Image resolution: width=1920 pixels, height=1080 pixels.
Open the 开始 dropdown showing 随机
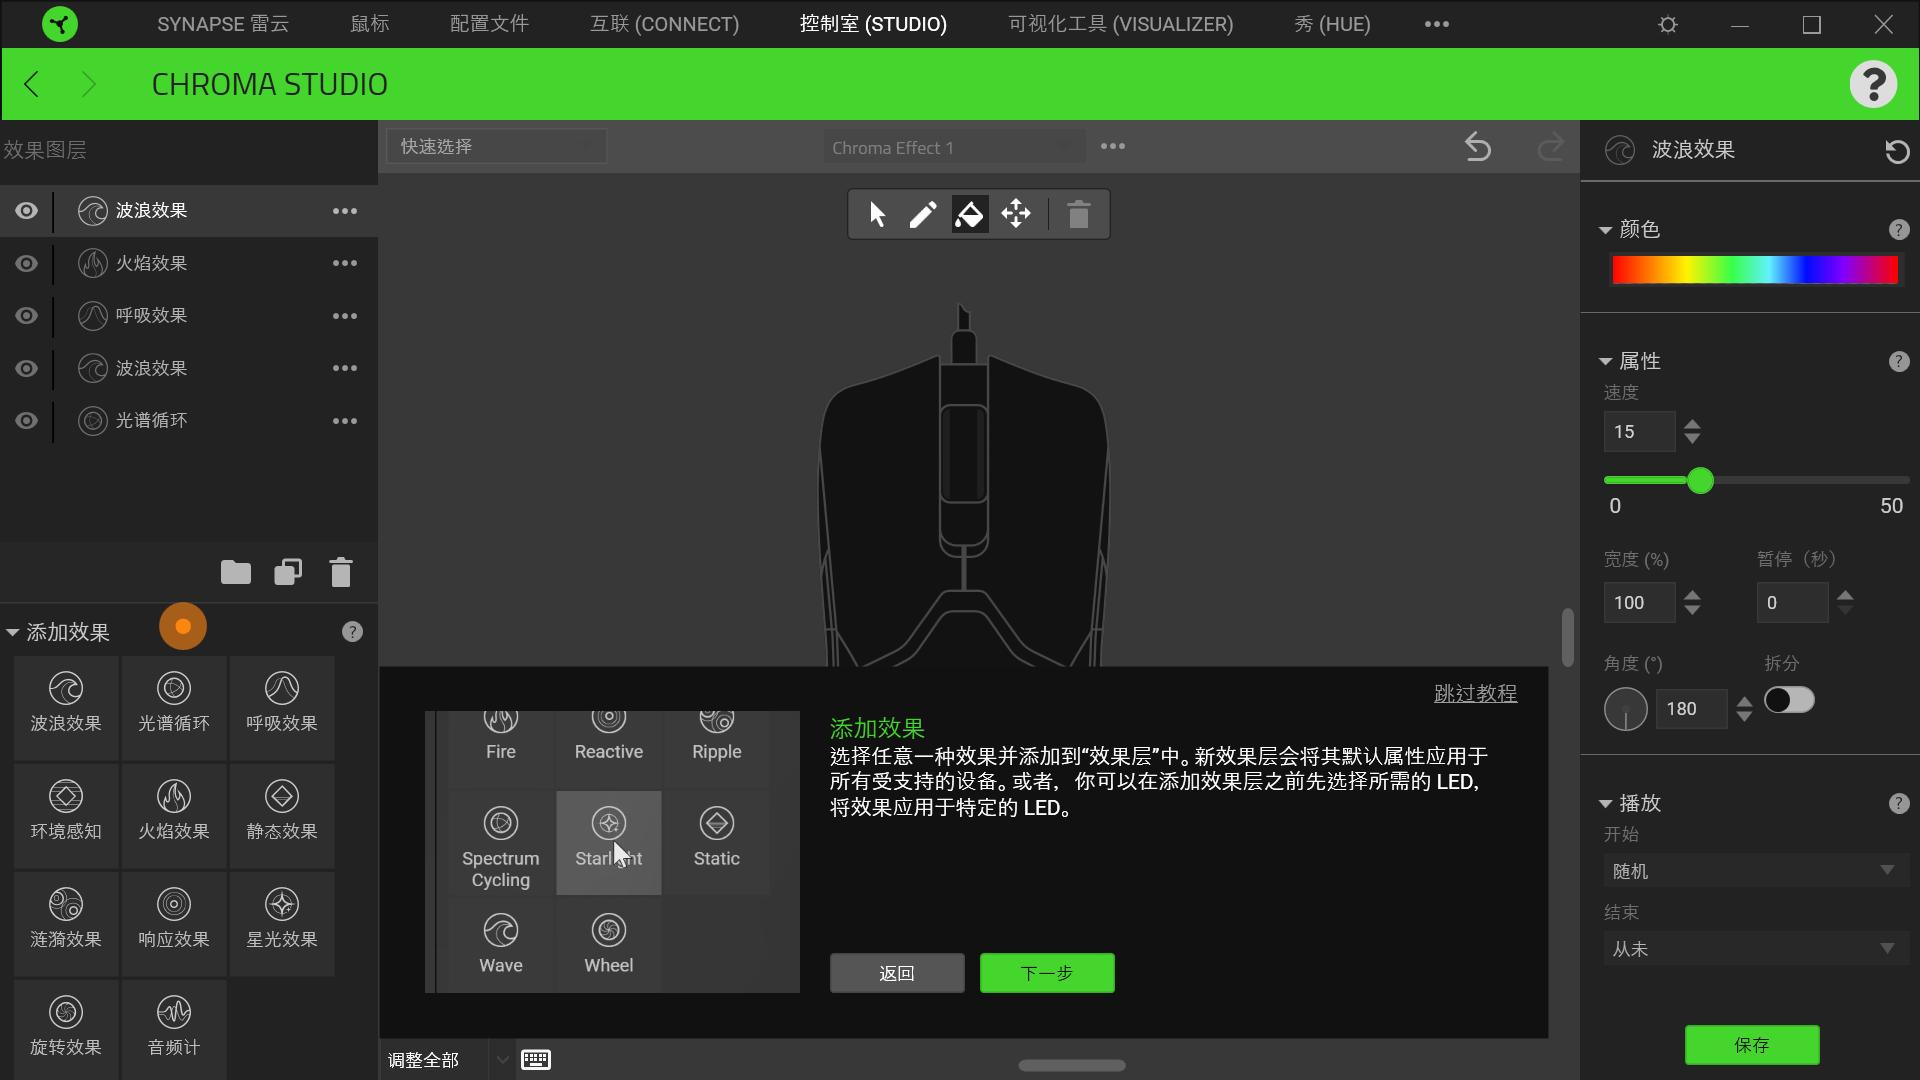(x=1754, y=871)
